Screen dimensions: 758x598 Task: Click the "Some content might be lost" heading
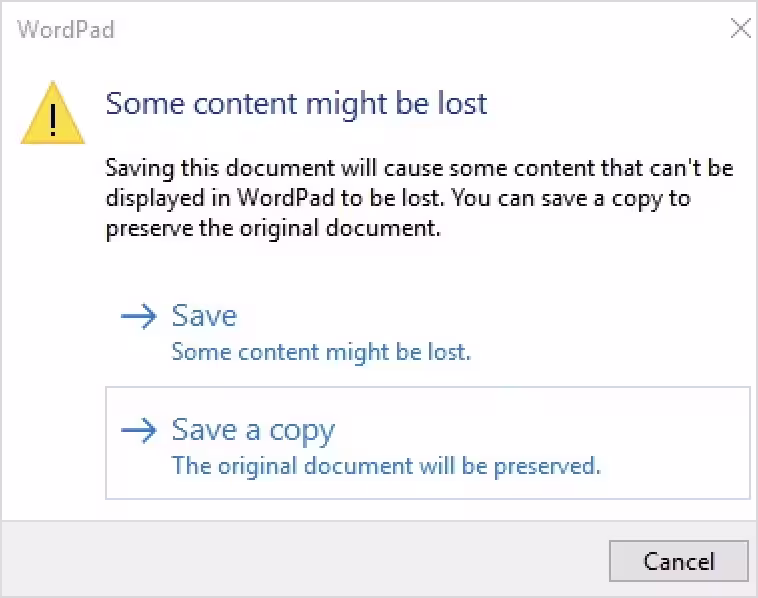(x=296, y=103)
